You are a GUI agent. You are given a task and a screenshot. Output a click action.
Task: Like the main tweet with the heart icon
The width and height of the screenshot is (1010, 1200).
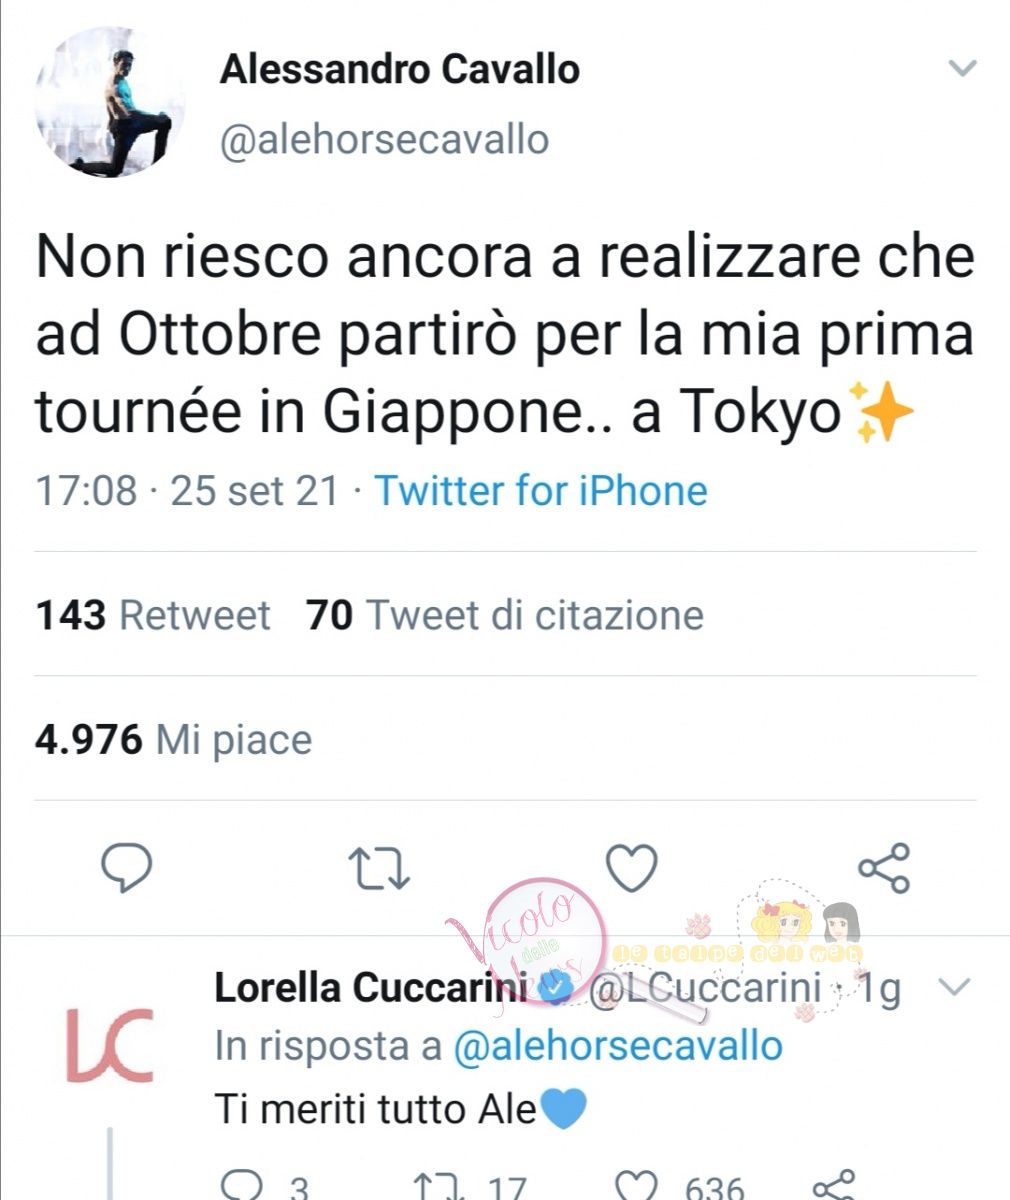pyautogui.click(x=633, y=867)
